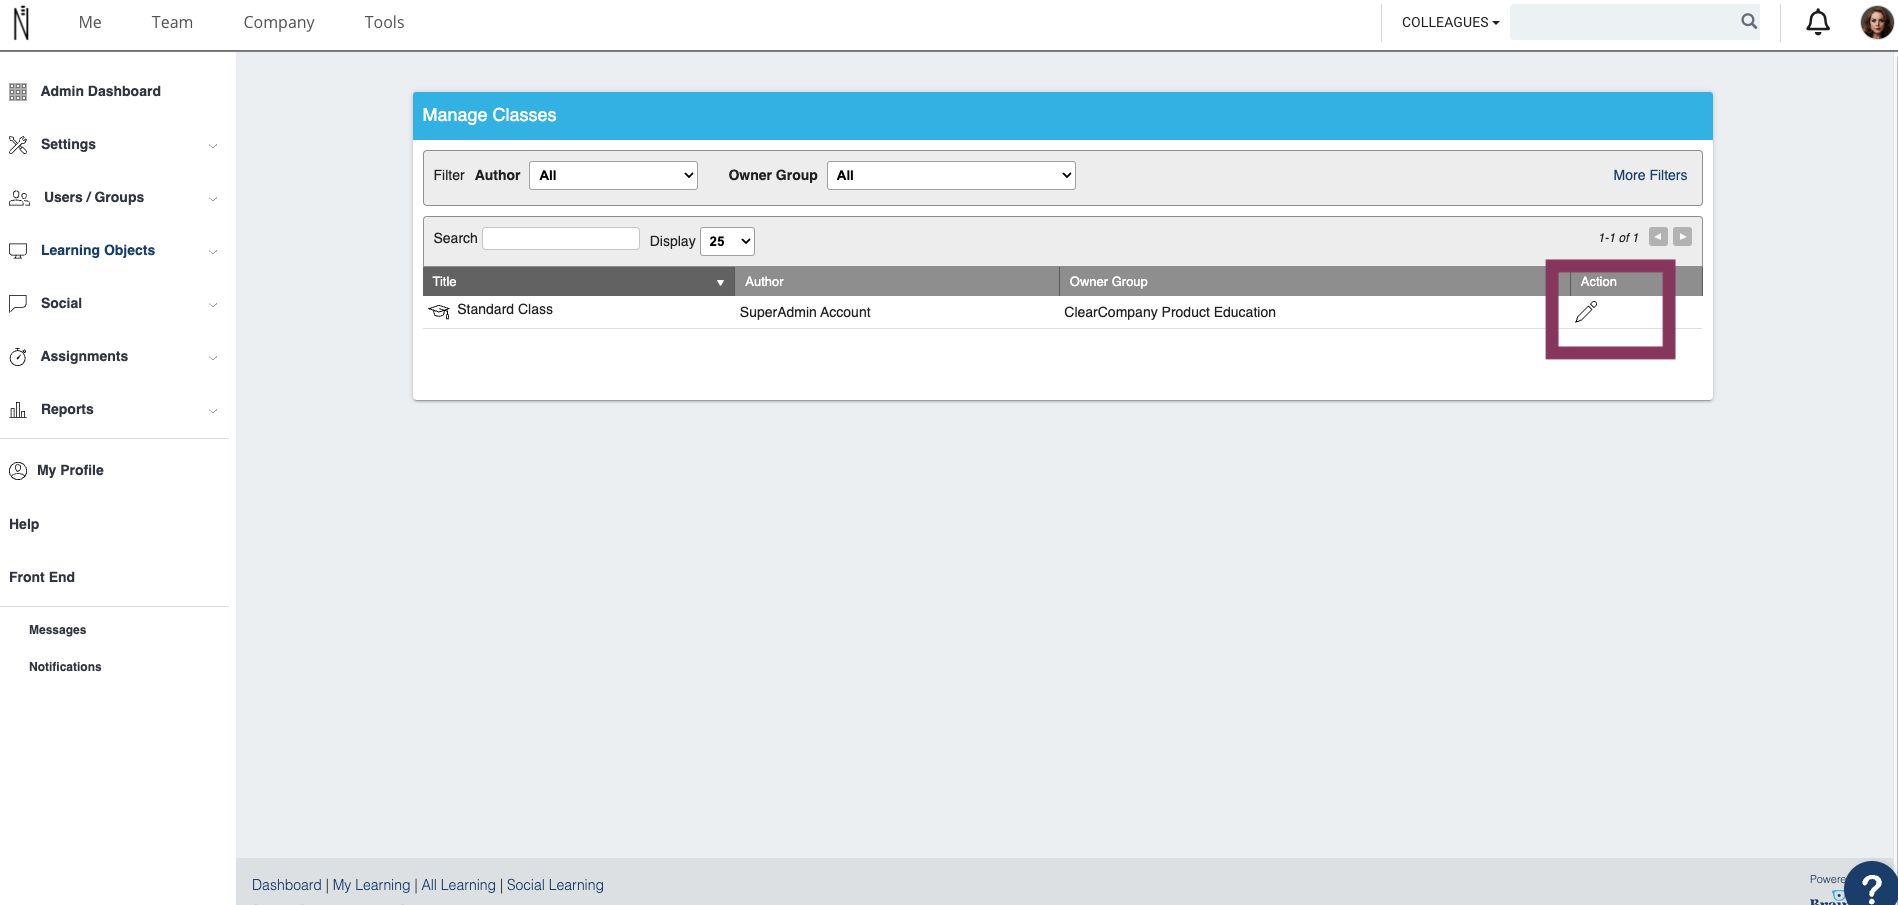Open user avatar profile menu
The height and width of the screenshot is (905, 1898).
tap(1876, 22)
